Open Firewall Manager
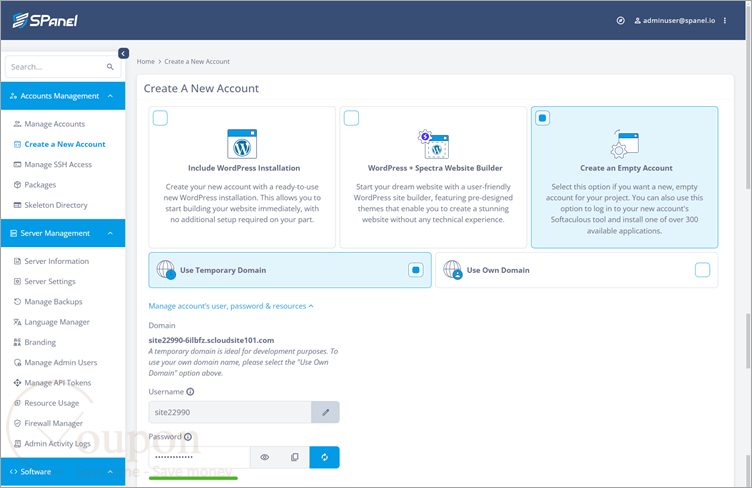752x488 pixels. coord(53,423)
